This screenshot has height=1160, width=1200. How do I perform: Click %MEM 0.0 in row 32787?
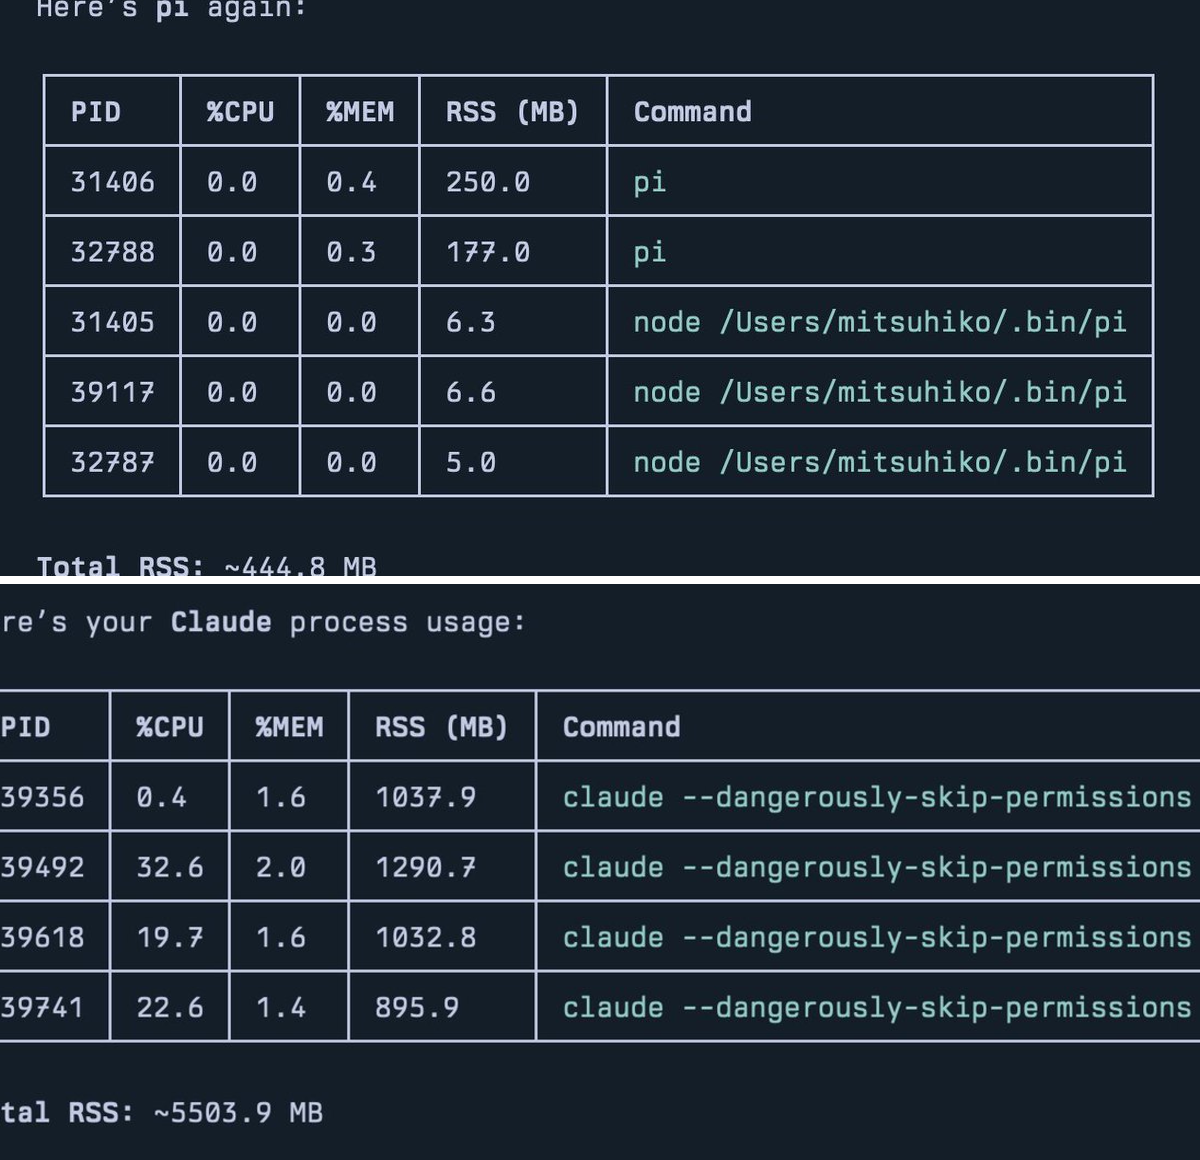351,462
